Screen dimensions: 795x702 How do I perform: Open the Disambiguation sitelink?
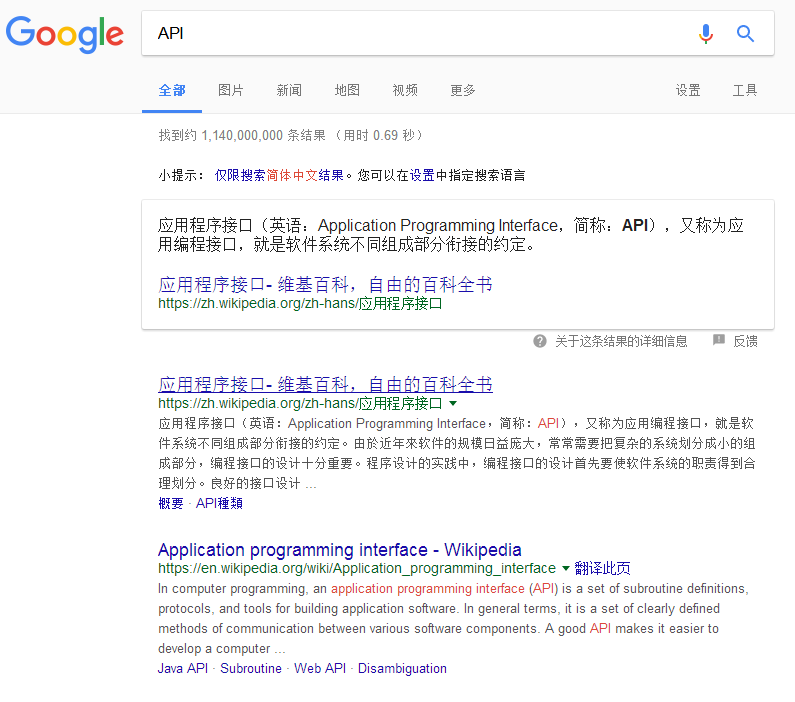(402, 668)
